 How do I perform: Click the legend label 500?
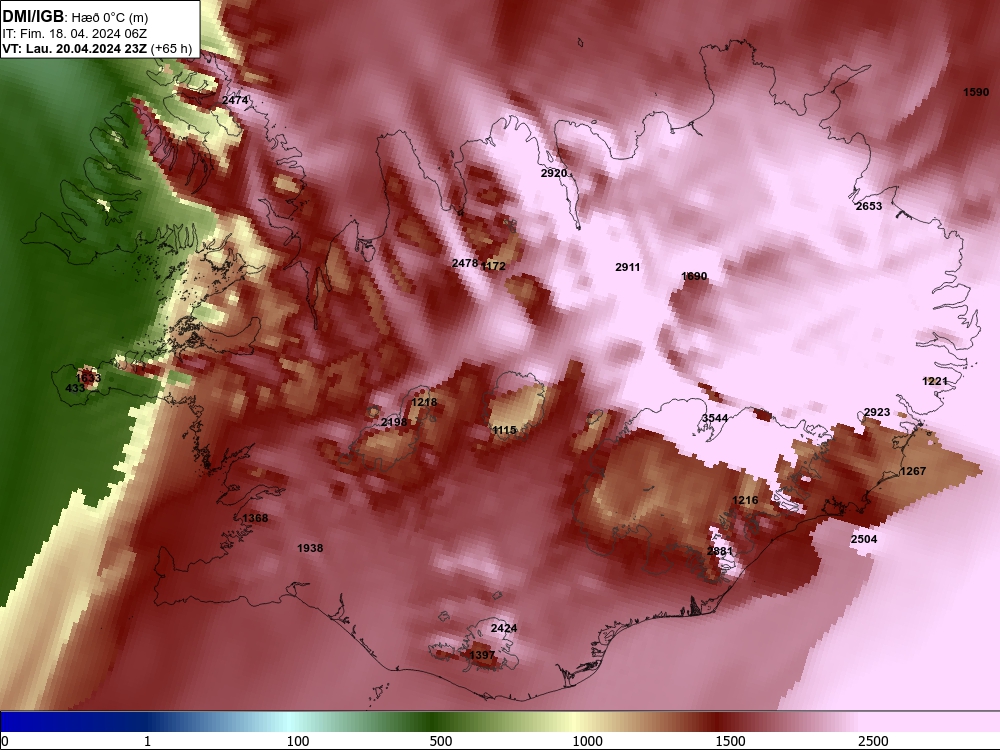point(441,741)
